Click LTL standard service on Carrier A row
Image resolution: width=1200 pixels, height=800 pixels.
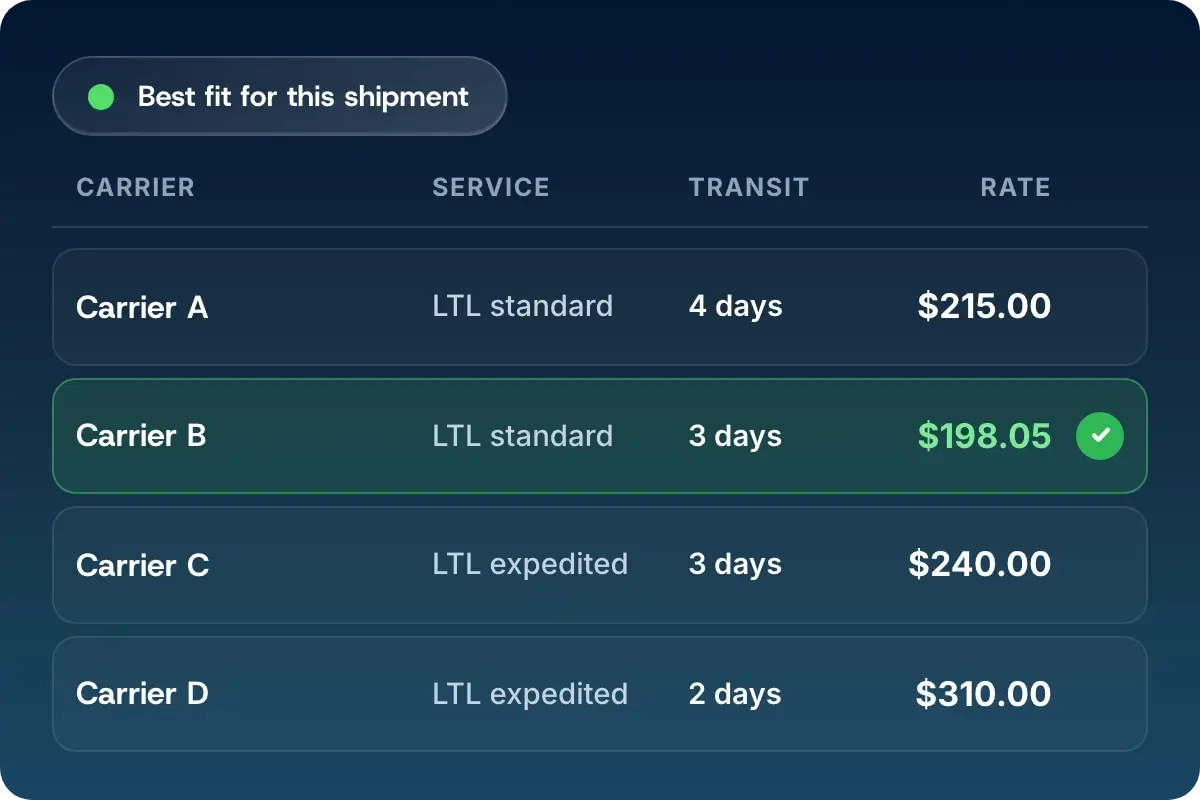522,307
